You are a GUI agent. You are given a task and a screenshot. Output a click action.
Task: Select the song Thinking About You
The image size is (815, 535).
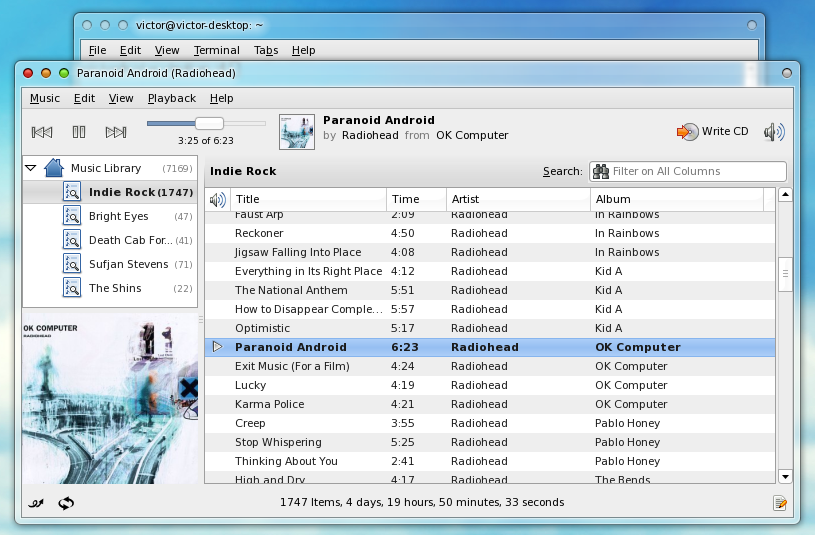pyautogui.click(x=490, y=461)
